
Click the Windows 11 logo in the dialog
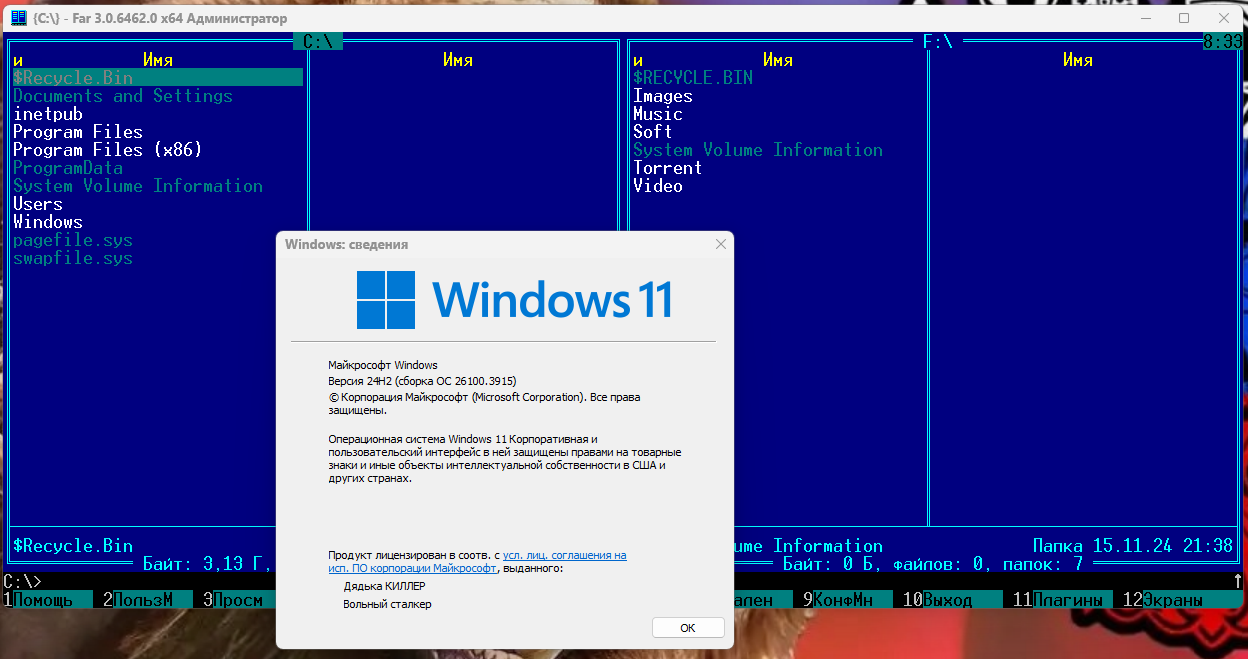tap(514, 300)
